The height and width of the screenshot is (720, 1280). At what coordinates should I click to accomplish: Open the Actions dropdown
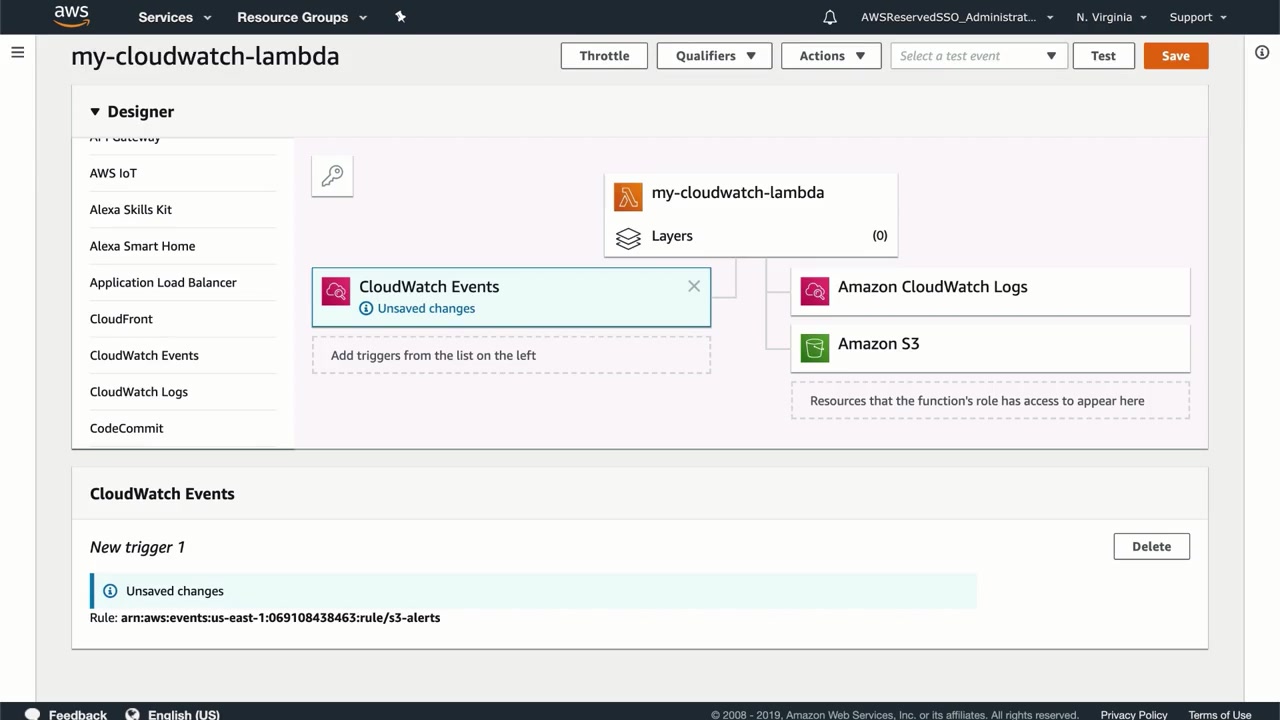831,56
